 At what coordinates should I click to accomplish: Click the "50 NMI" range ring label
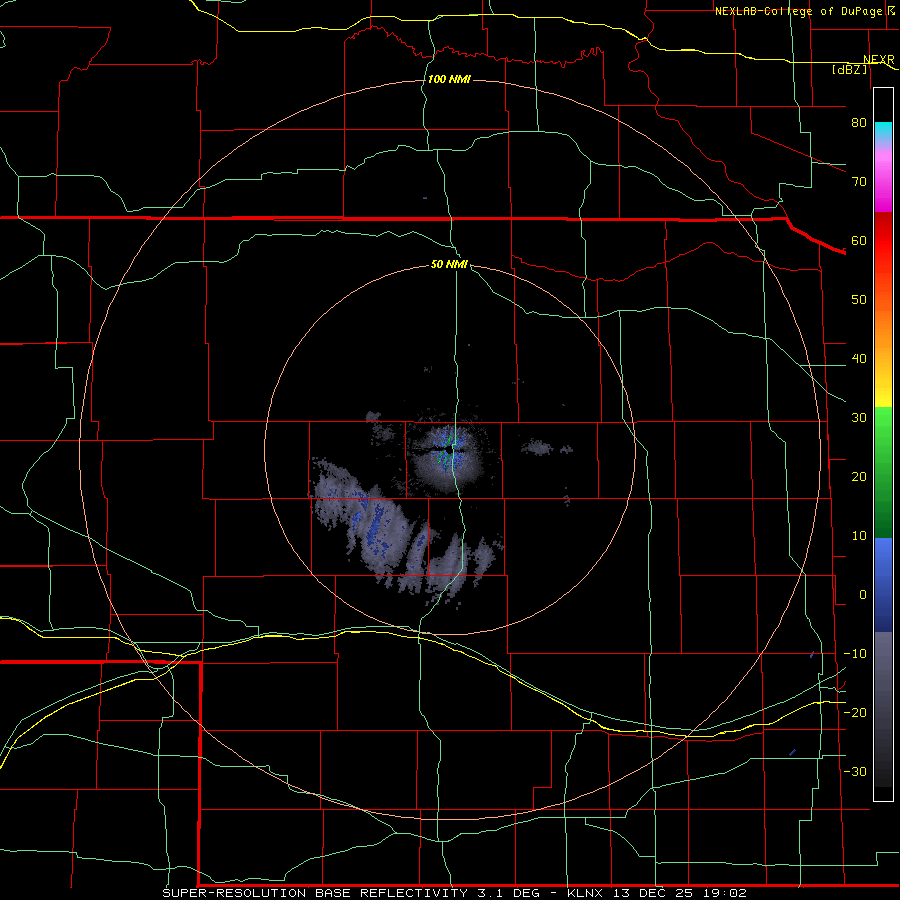pyautogui.click(x=449, y=264)
